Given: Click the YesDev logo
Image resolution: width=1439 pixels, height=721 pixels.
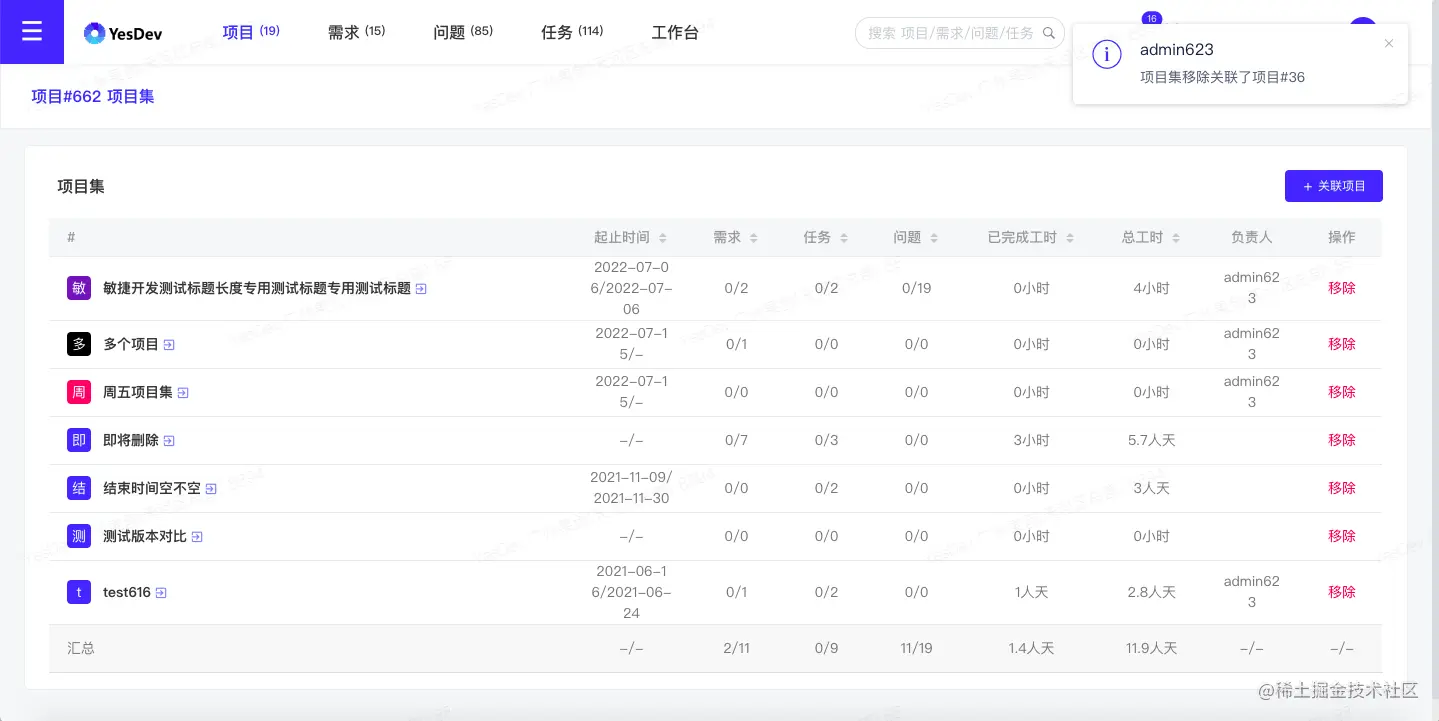Looking at the screenshot, I should click(x=123, y=33).
